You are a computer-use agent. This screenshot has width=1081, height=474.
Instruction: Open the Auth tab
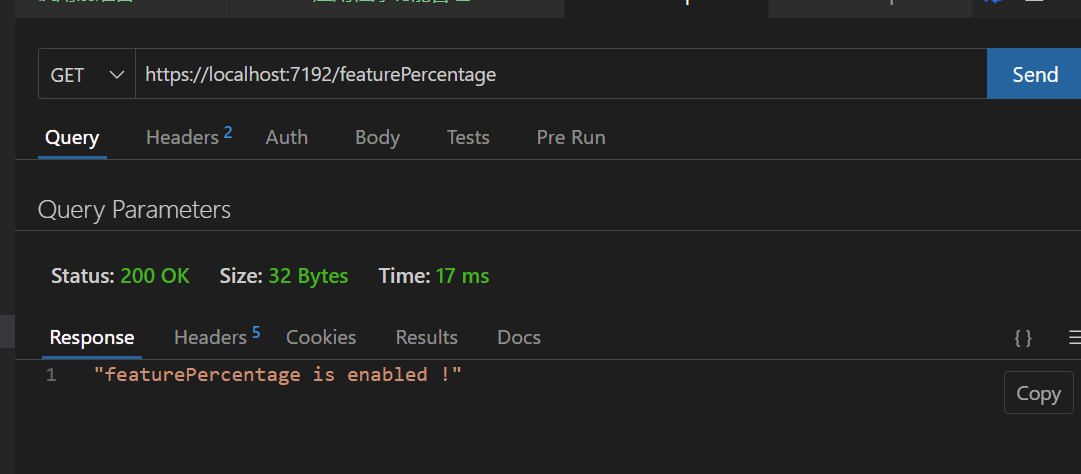pos(287,137)
